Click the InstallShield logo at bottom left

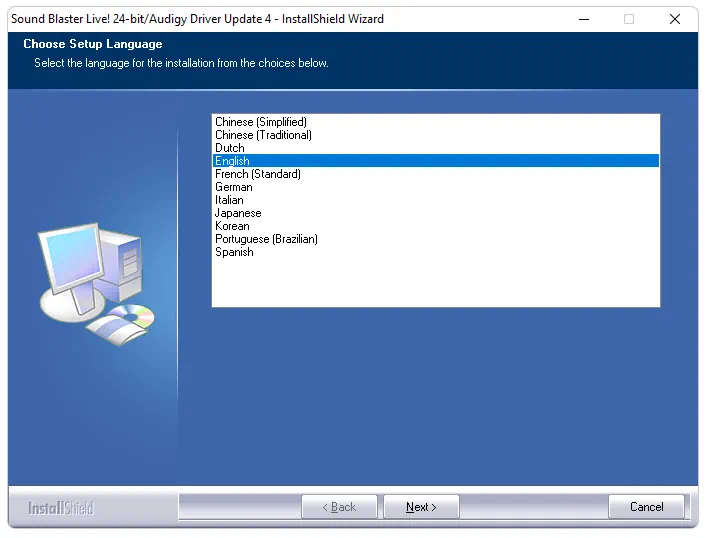[x=60, y=508]
